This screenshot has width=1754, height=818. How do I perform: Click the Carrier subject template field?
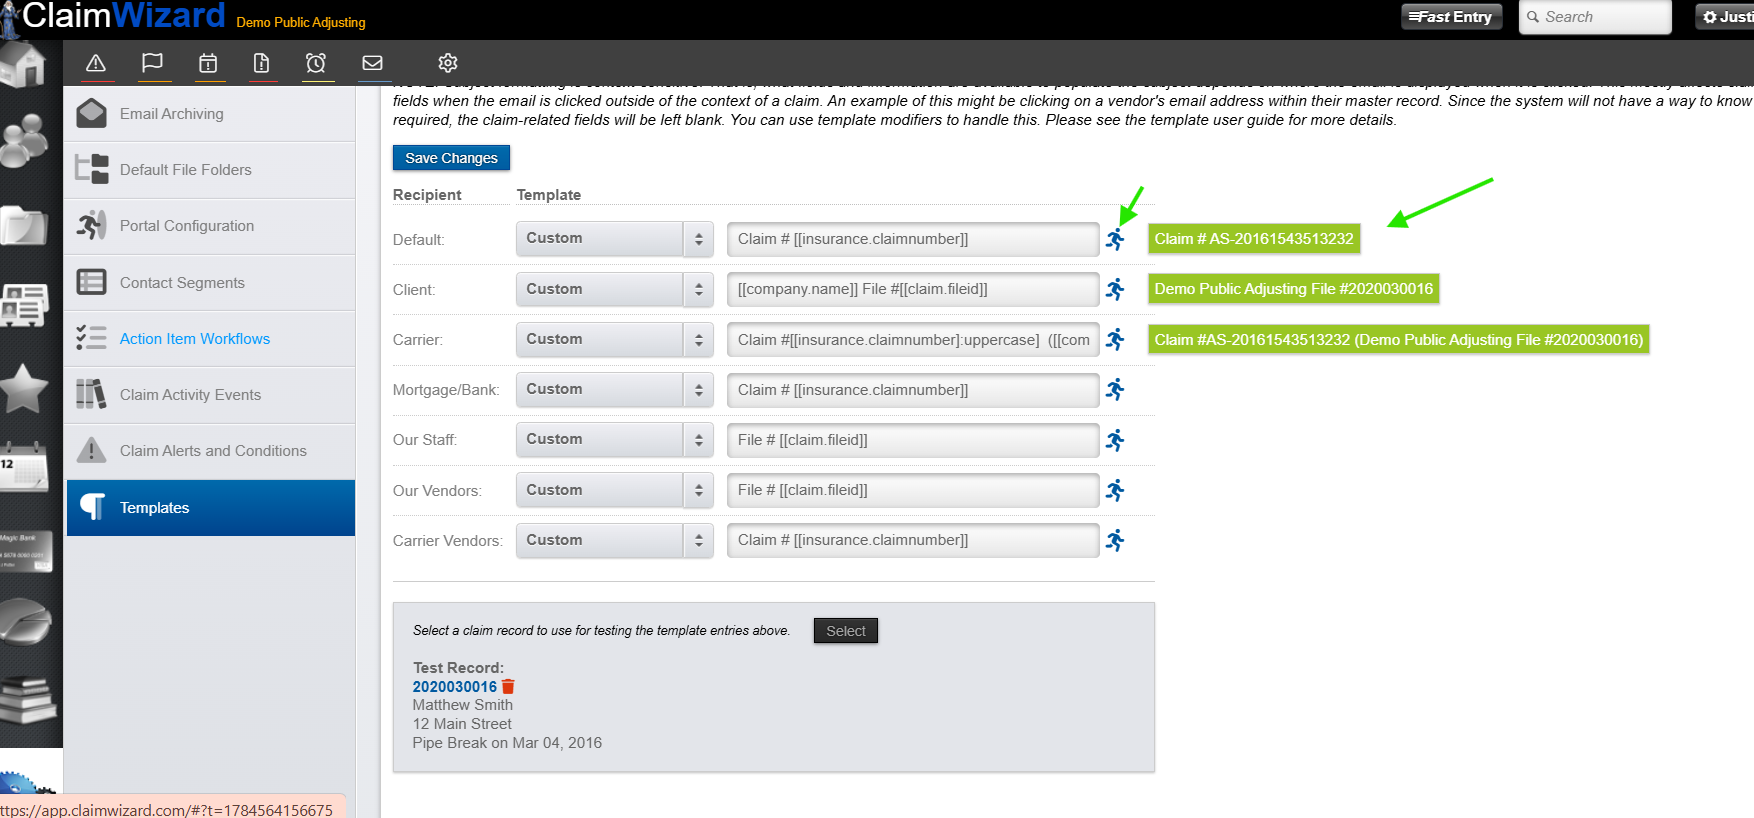pos(913,340)
